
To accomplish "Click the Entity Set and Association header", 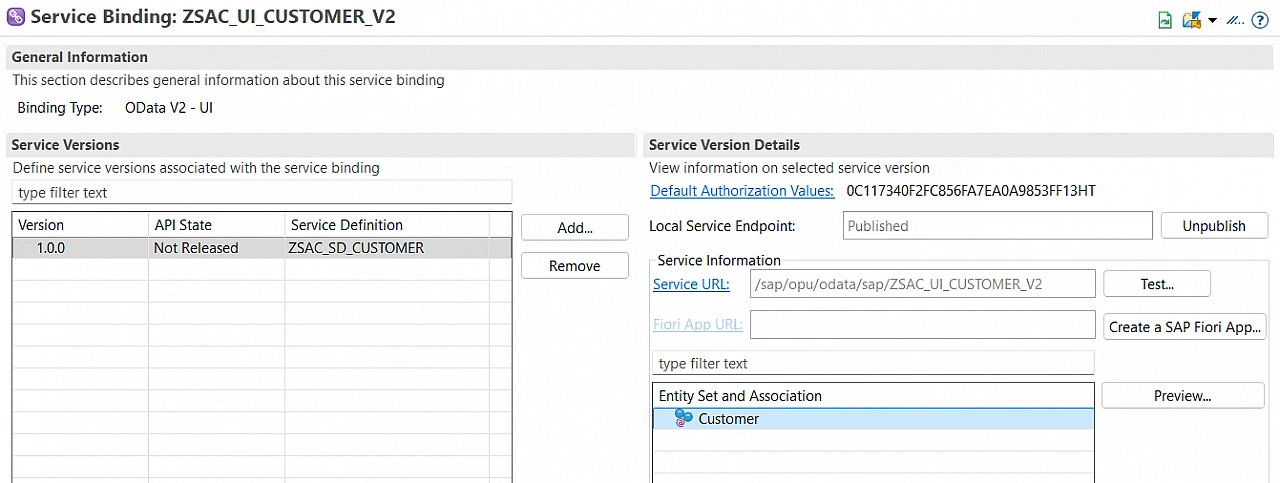I will [x=873, y=396].
